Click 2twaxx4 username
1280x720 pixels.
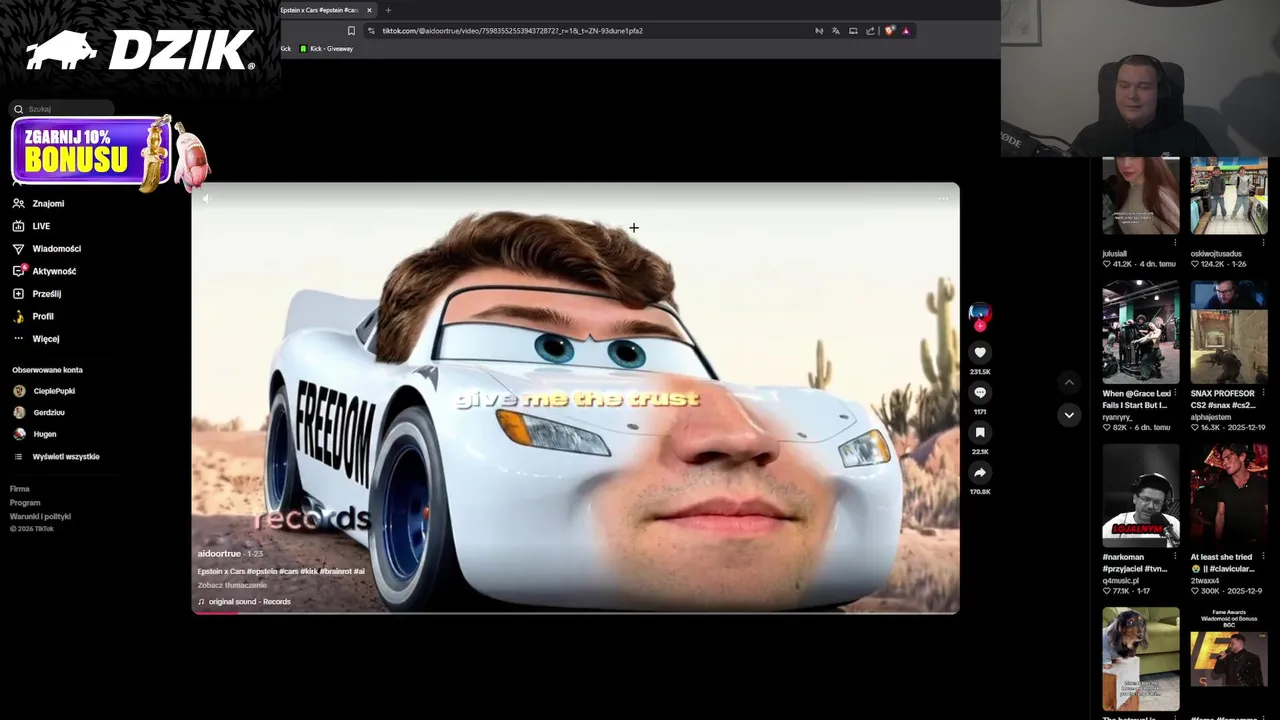click(x=1205, y=580)
